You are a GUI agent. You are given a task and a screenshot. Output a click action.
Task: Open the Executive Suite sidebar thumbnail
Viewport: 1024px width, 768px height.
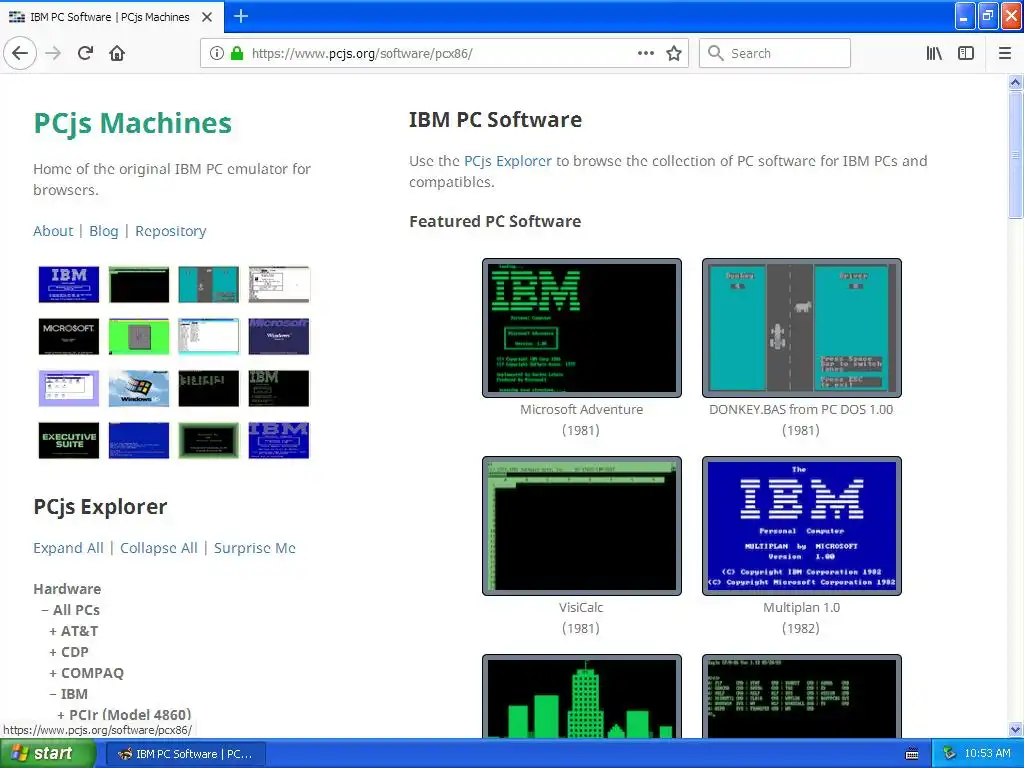(x=69, y=440)
